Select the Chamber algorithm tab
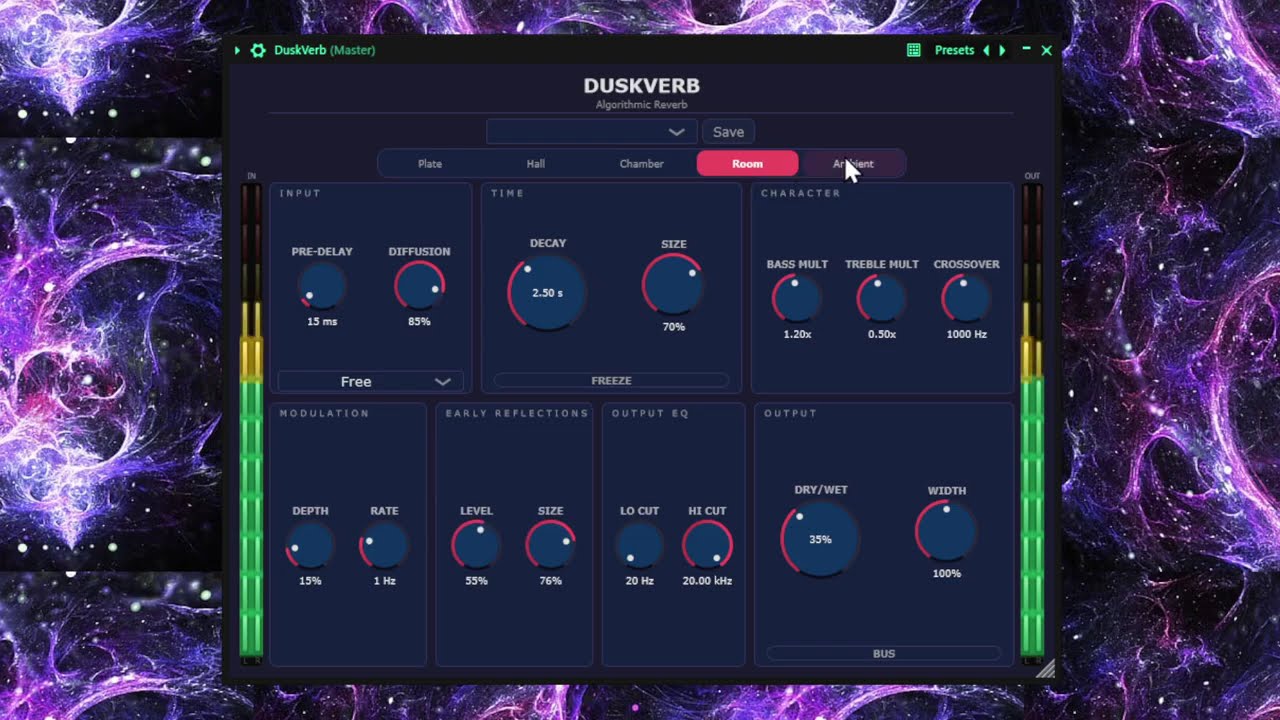 (x=642, y=164)
